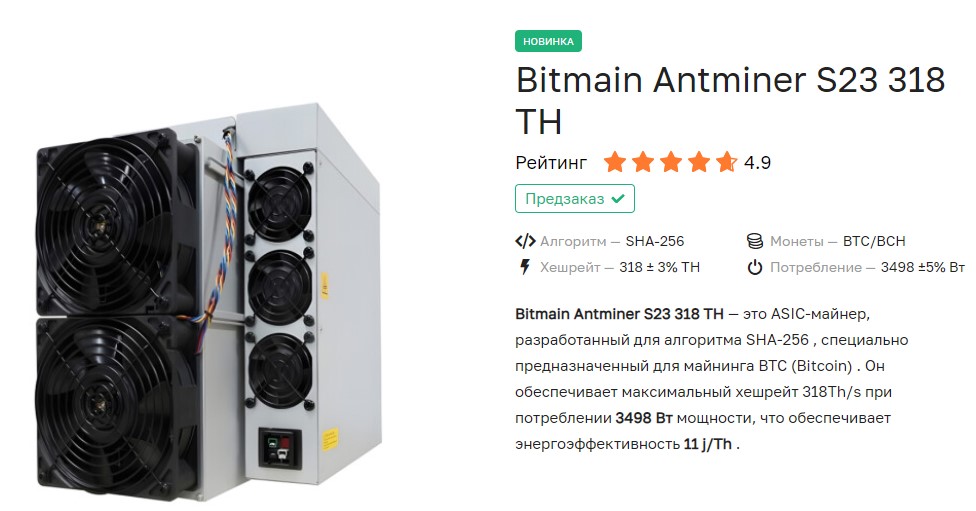This screenshot has height=511, width=976.
Task: Click the 4.9 rating value
Action: (757, 162)
